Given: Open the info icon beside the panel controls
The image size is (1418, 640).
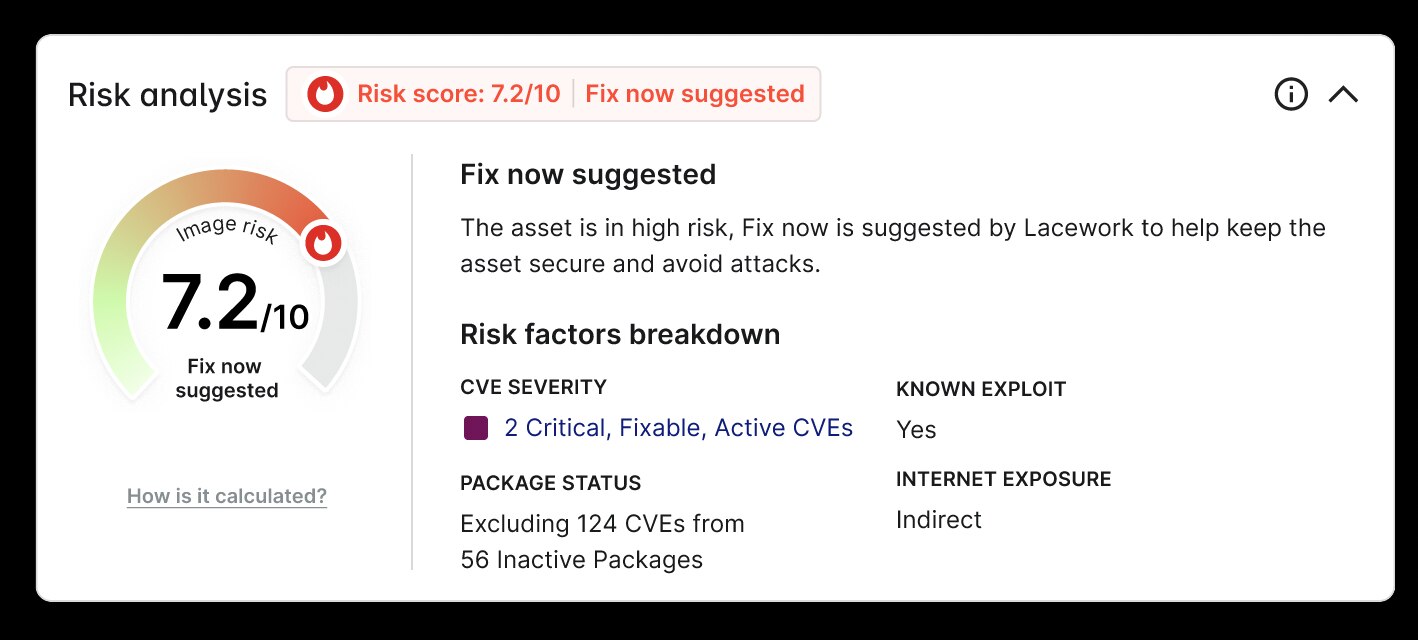Looking at the screenshot, I should point(1291,94).
